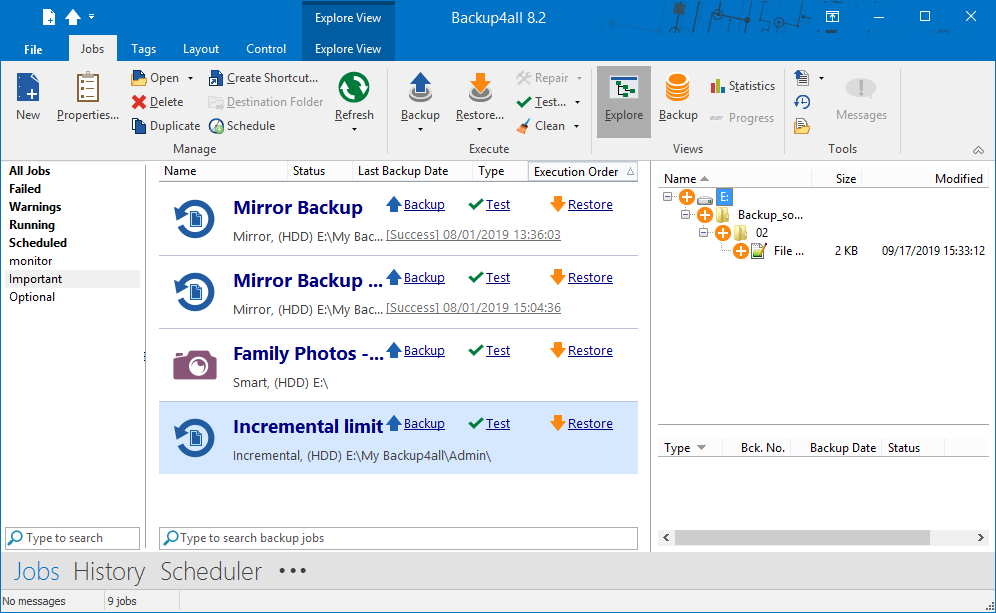Launch Restore from the Execute group
Screen dimensions: 996x613
(x=480, y=97)
